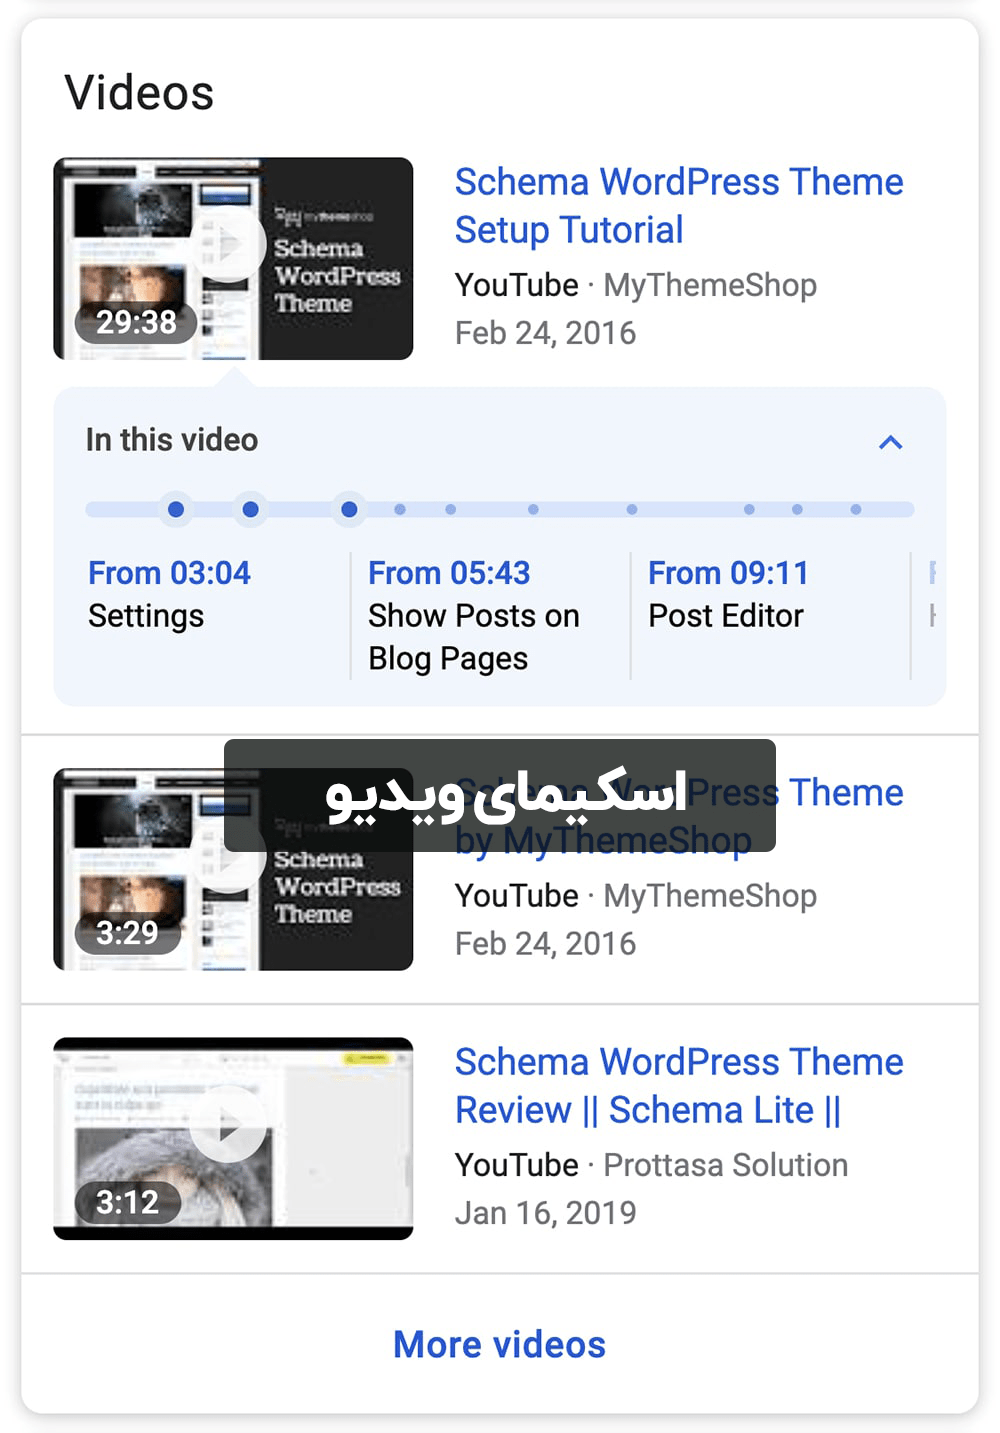Viewport: 1000px width, 1433px height.
Task: Click the Jan 16, 2019 date
Action: point(545,1213)
